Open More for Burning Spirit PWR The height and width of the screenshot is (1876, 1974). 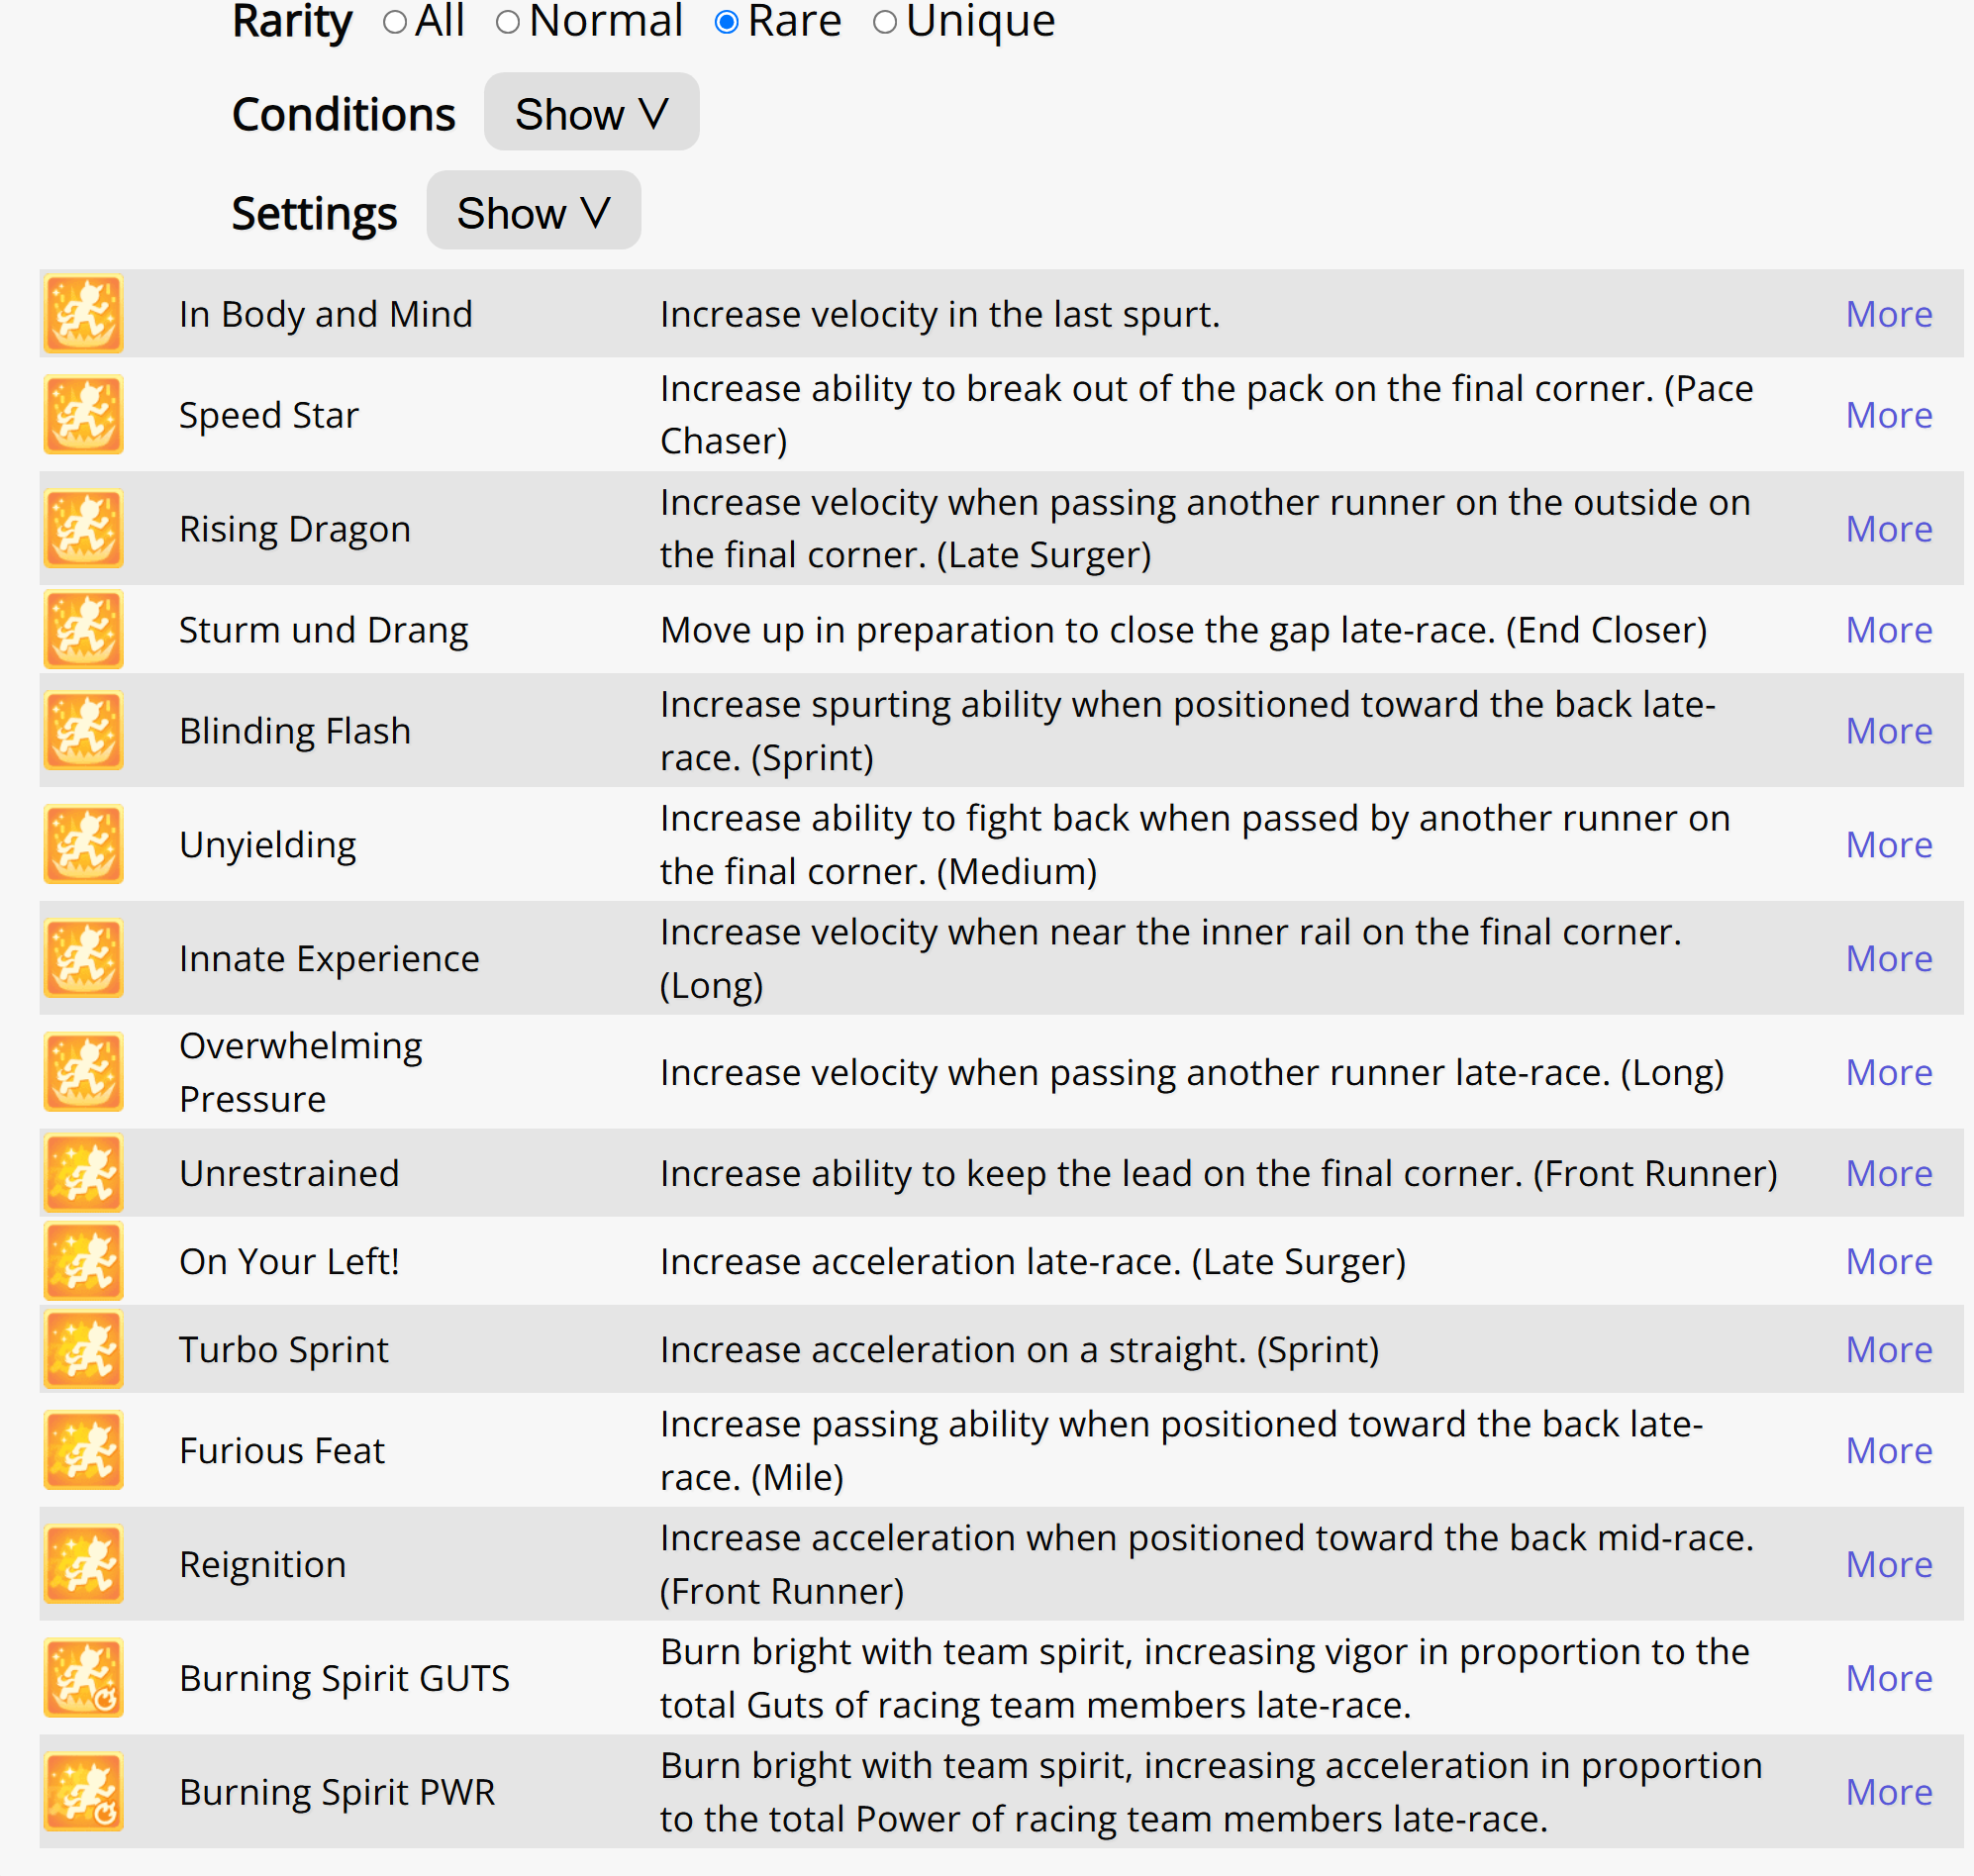click(x=1889, y=1793)
